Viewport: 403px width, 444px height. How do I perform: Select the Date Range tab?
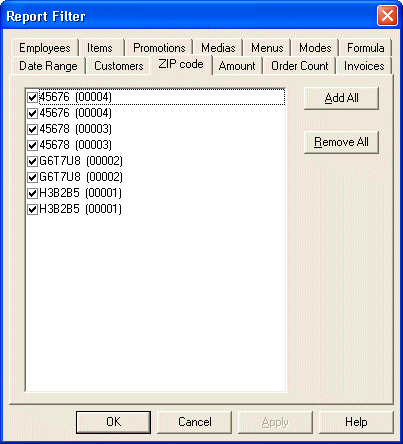click(48, 66)
